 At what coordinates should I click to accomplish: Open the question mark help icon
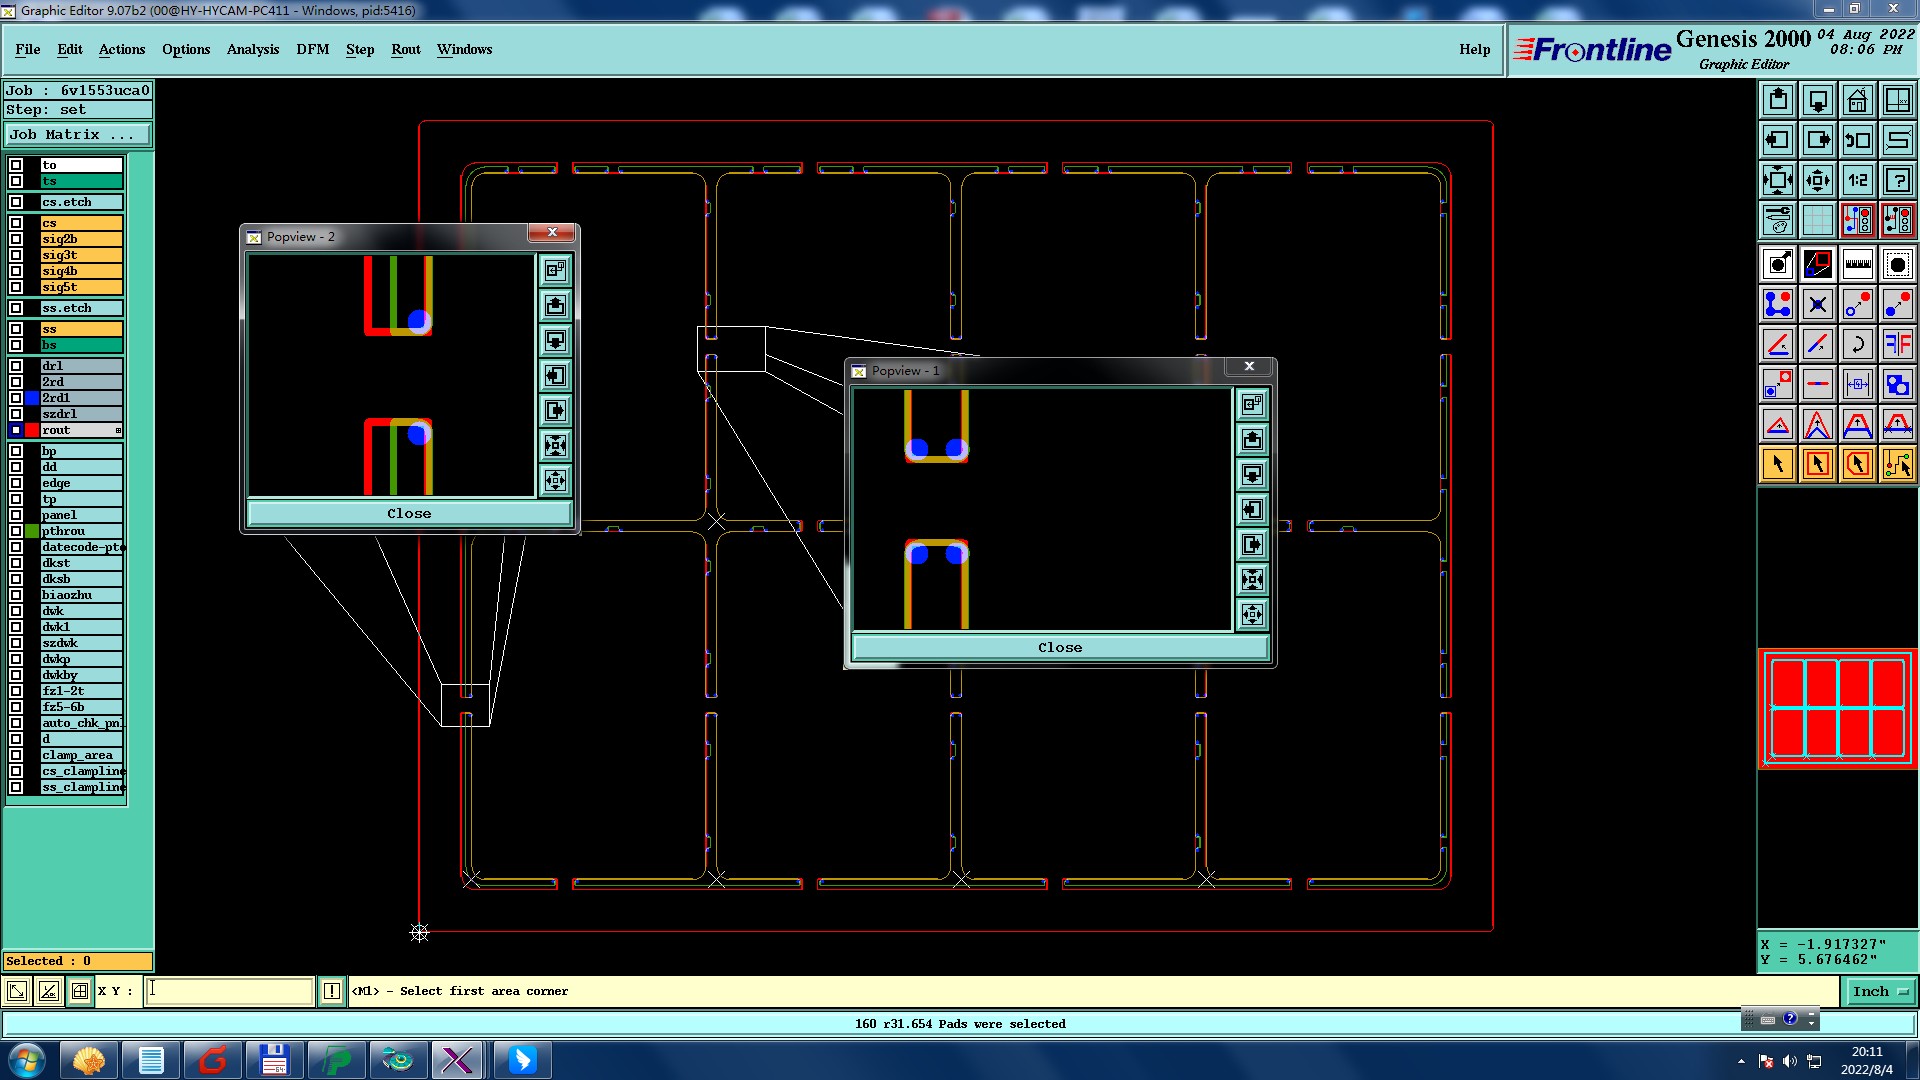click(1897, 180)
